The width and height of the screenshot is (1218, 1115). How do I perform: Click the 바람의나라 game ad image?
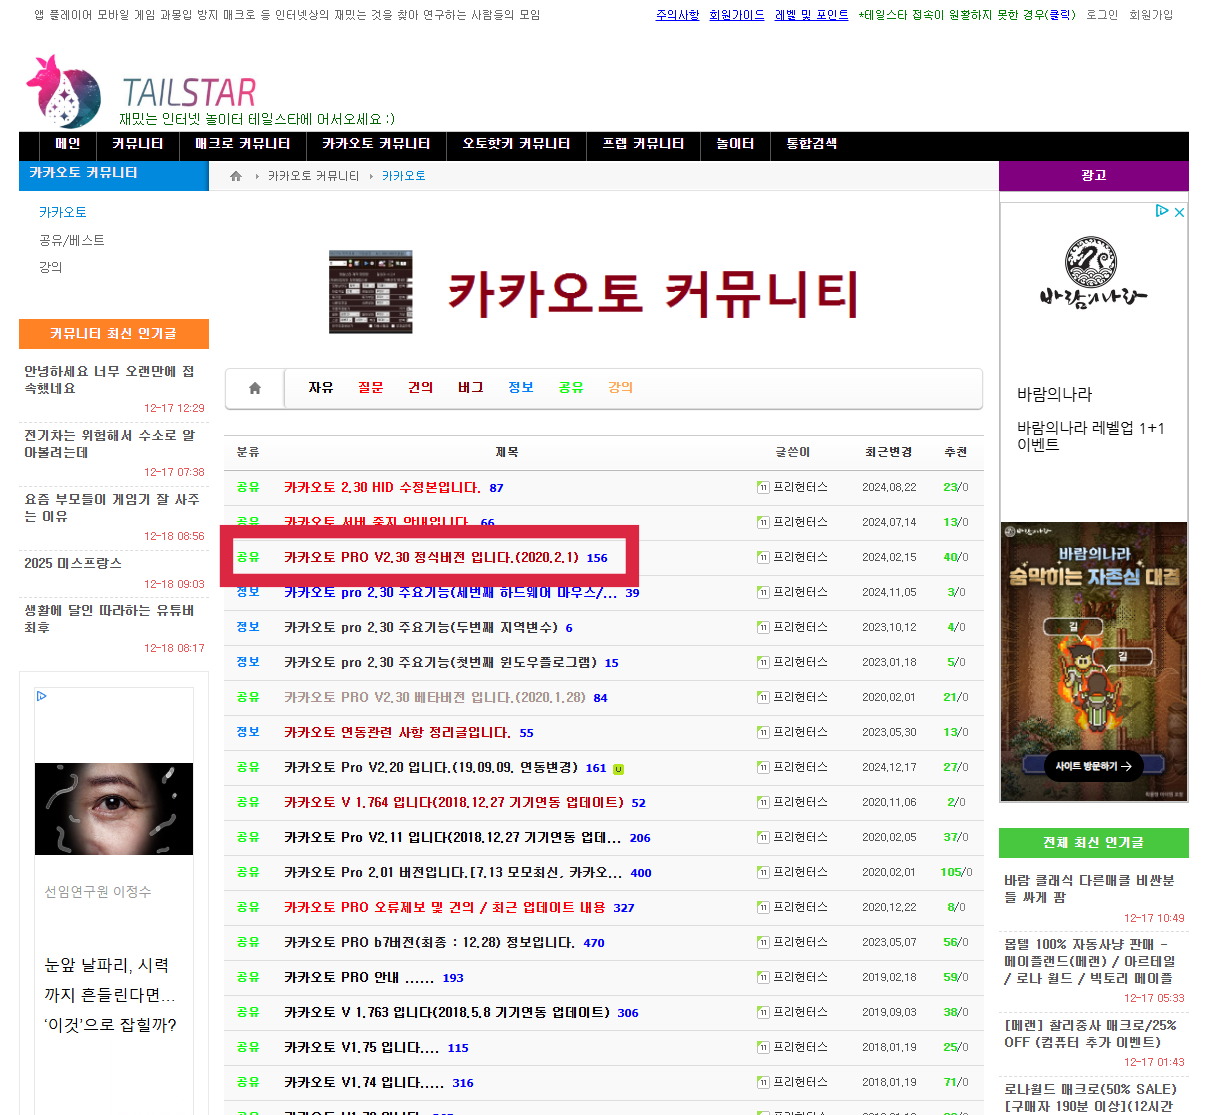pos(1094,661)
